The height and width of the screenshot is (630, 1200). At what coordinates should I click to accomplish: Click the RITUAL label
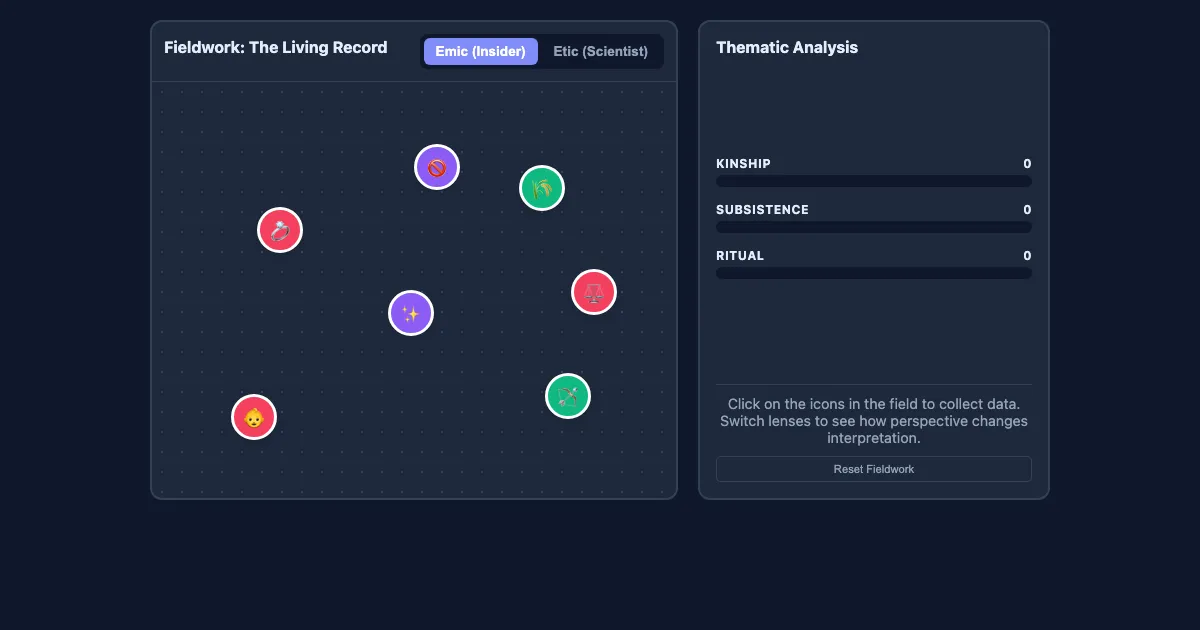[x=740, y=256]
